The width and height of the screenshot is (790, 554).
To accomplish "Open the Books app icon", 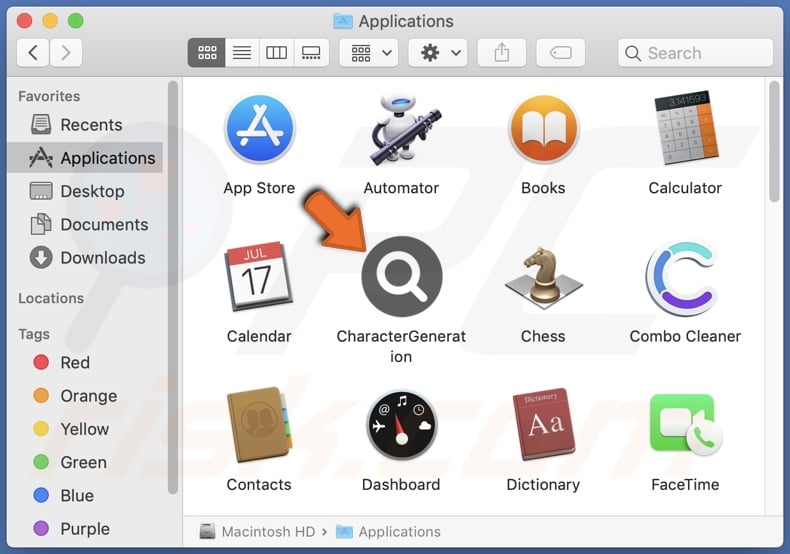I will click(543, 129).
